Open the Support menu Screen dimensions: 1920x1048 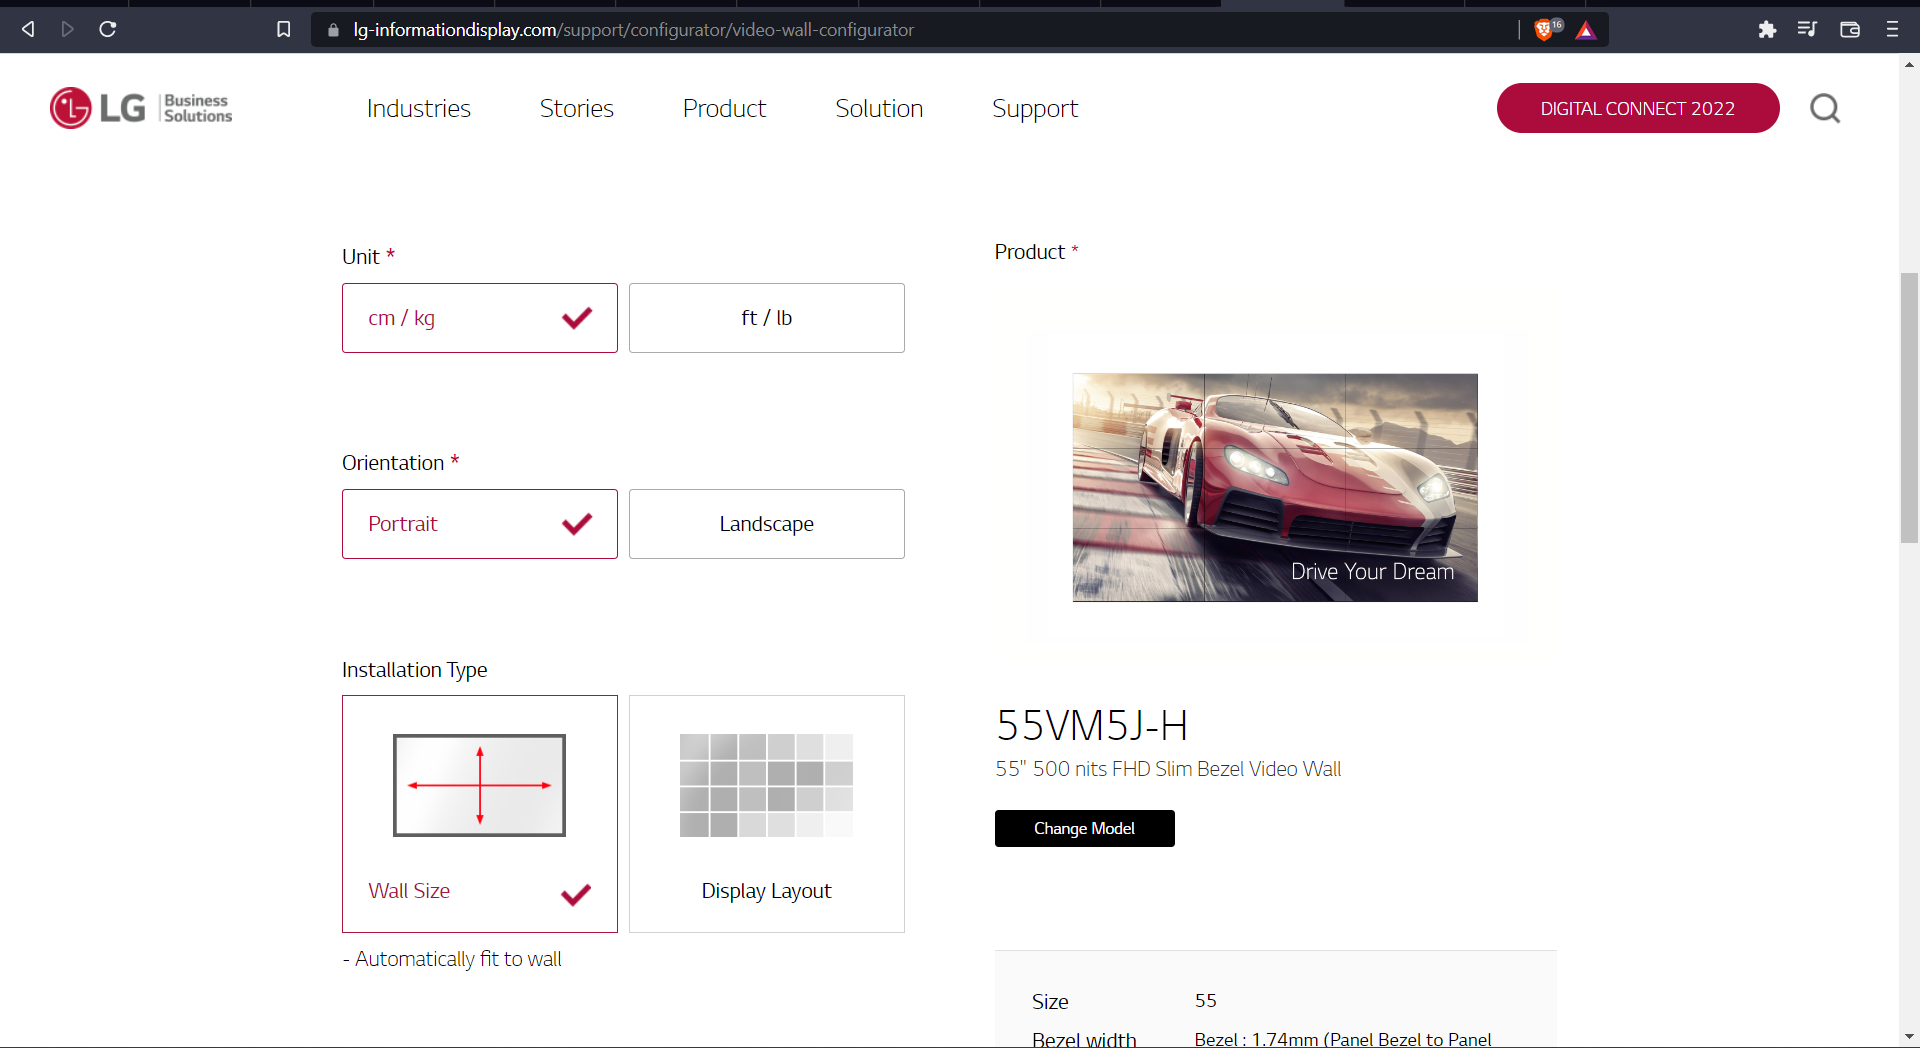coord(1035,108)
